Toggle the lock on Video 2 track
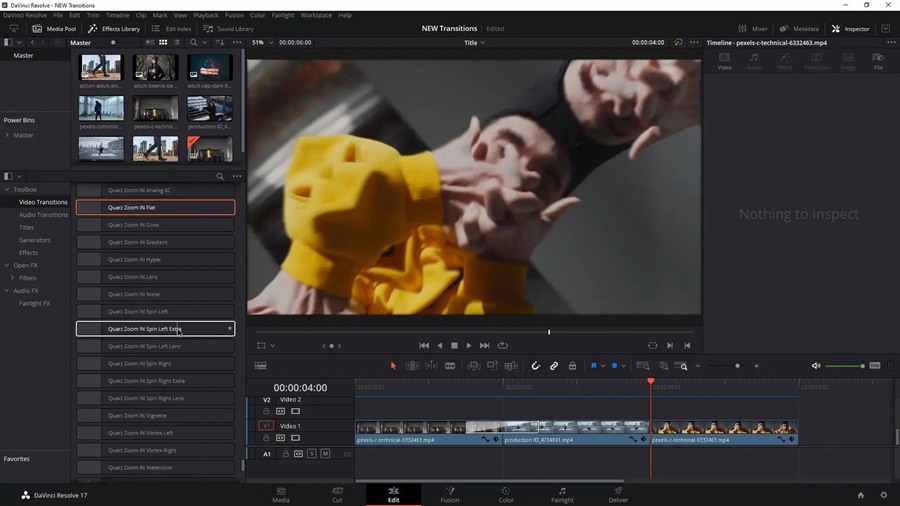This screenshot has height=506, width=900. pyautogui.click(x=266, y=411)
